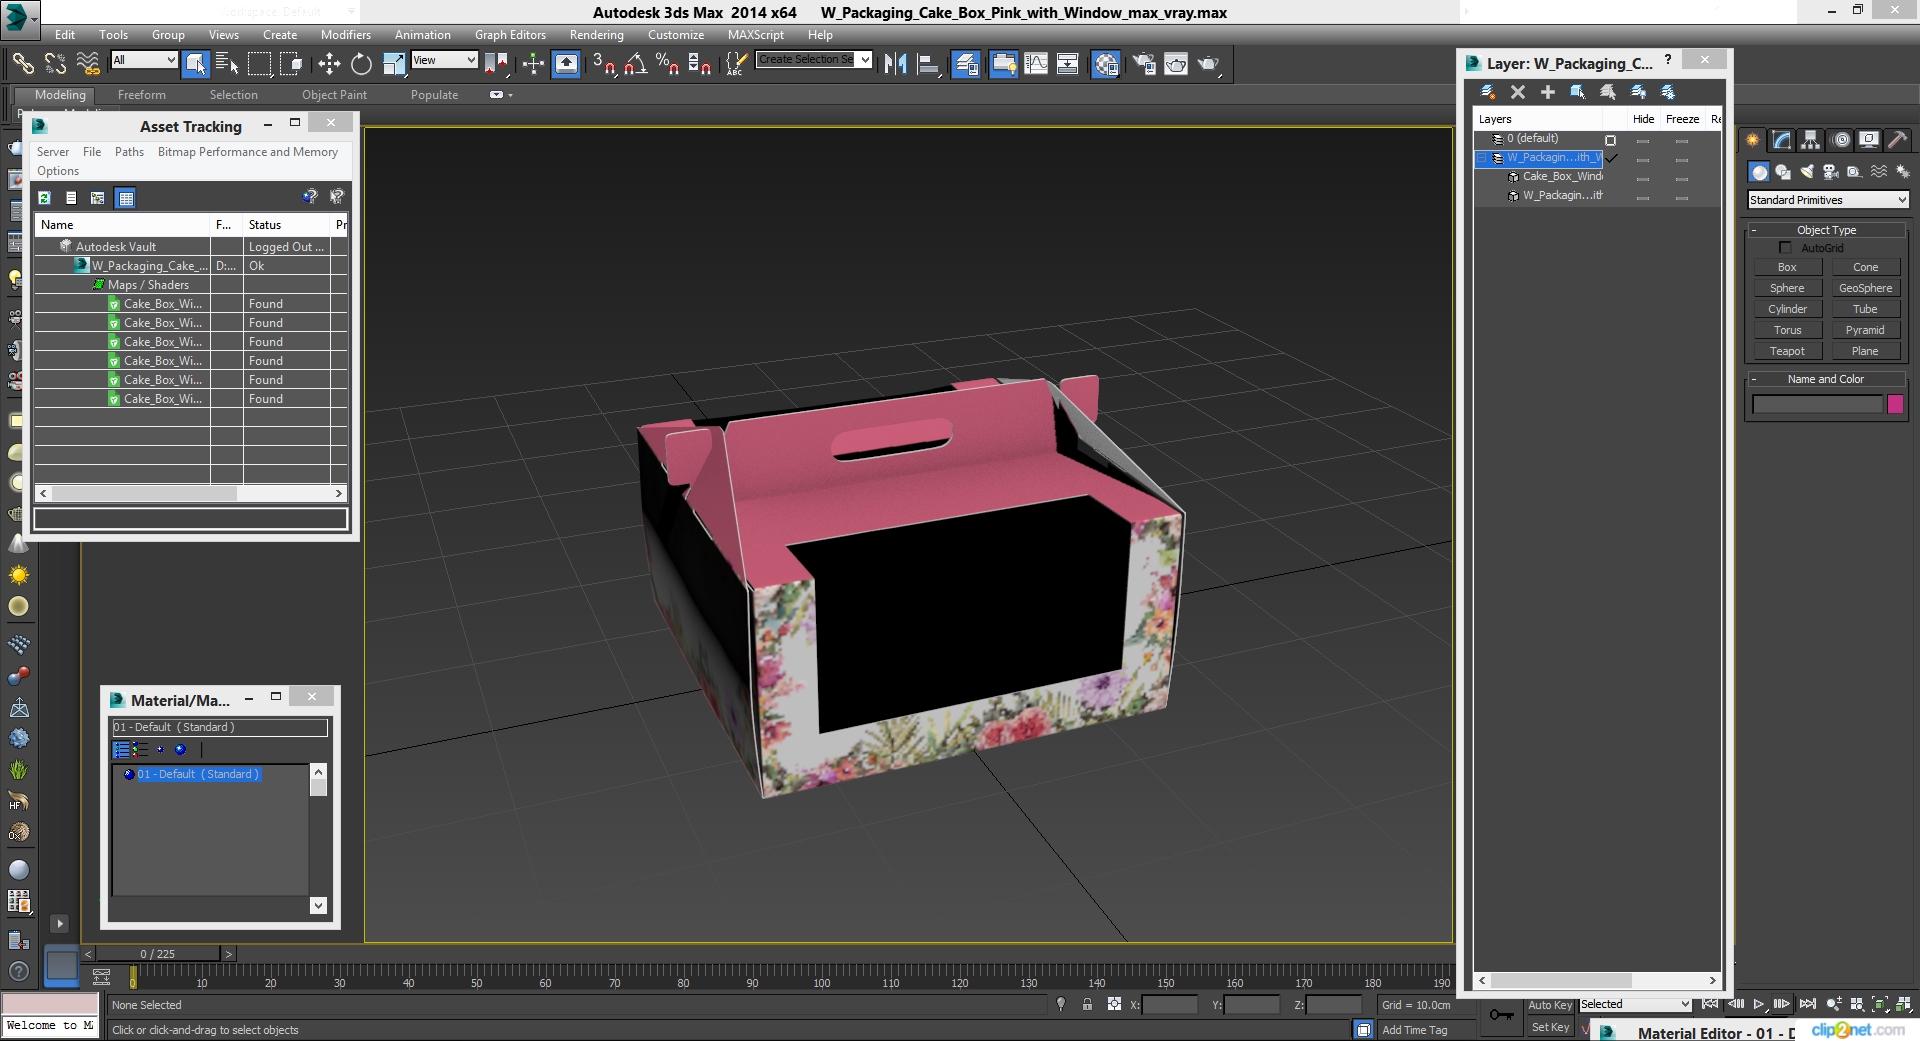The width and height of the screenshot is (1920, 1041).
Task: Toggle the Percent Snap tool
Action: point(667,64)
